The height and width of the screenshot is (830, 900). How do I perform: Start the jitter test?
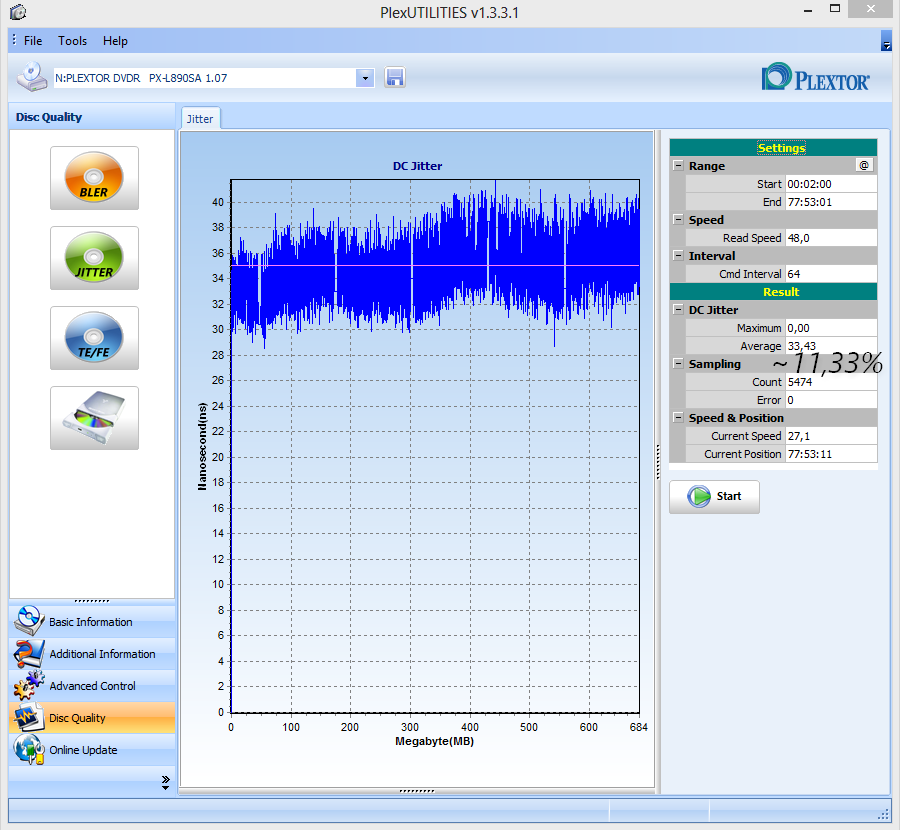(x=714, y=497)
